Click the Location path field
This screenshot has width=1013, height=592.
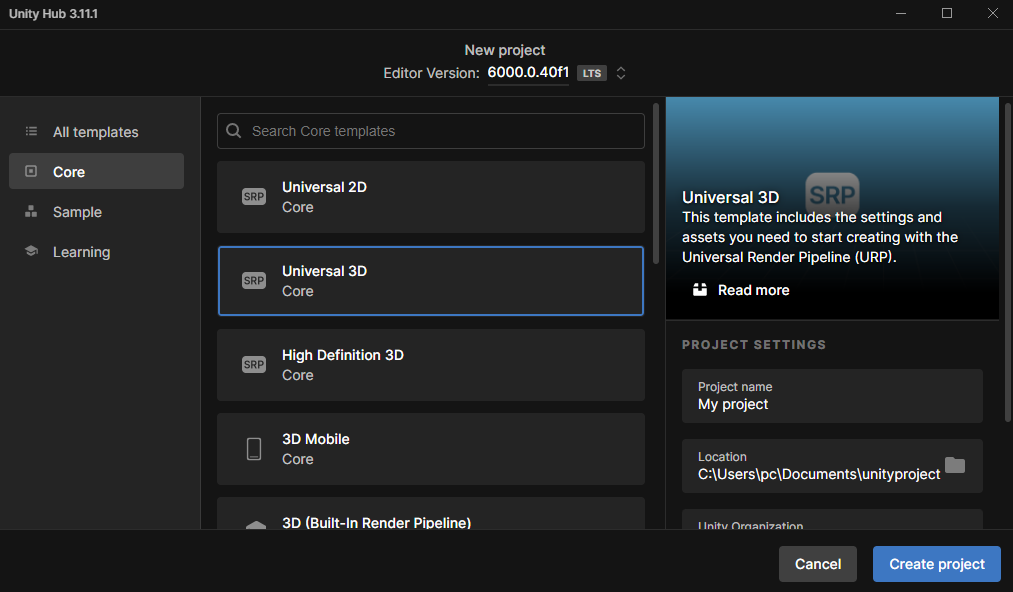[x=832, y=466]
